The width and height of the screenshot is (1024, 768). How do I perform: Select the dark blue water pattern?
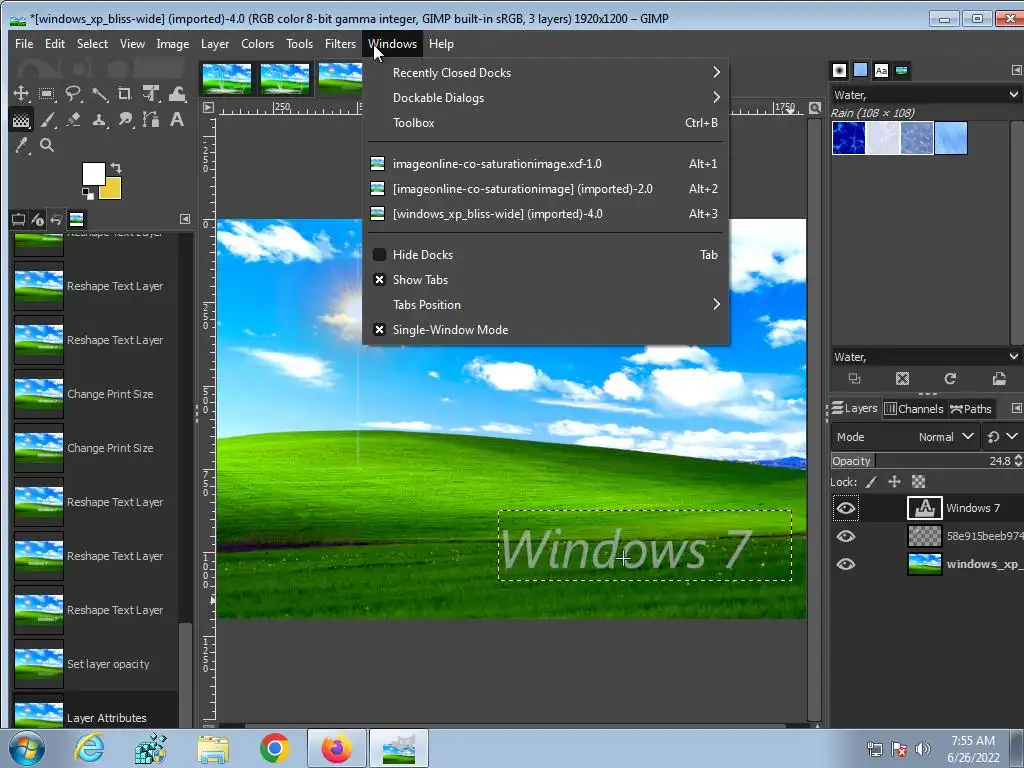click(849, 138)
